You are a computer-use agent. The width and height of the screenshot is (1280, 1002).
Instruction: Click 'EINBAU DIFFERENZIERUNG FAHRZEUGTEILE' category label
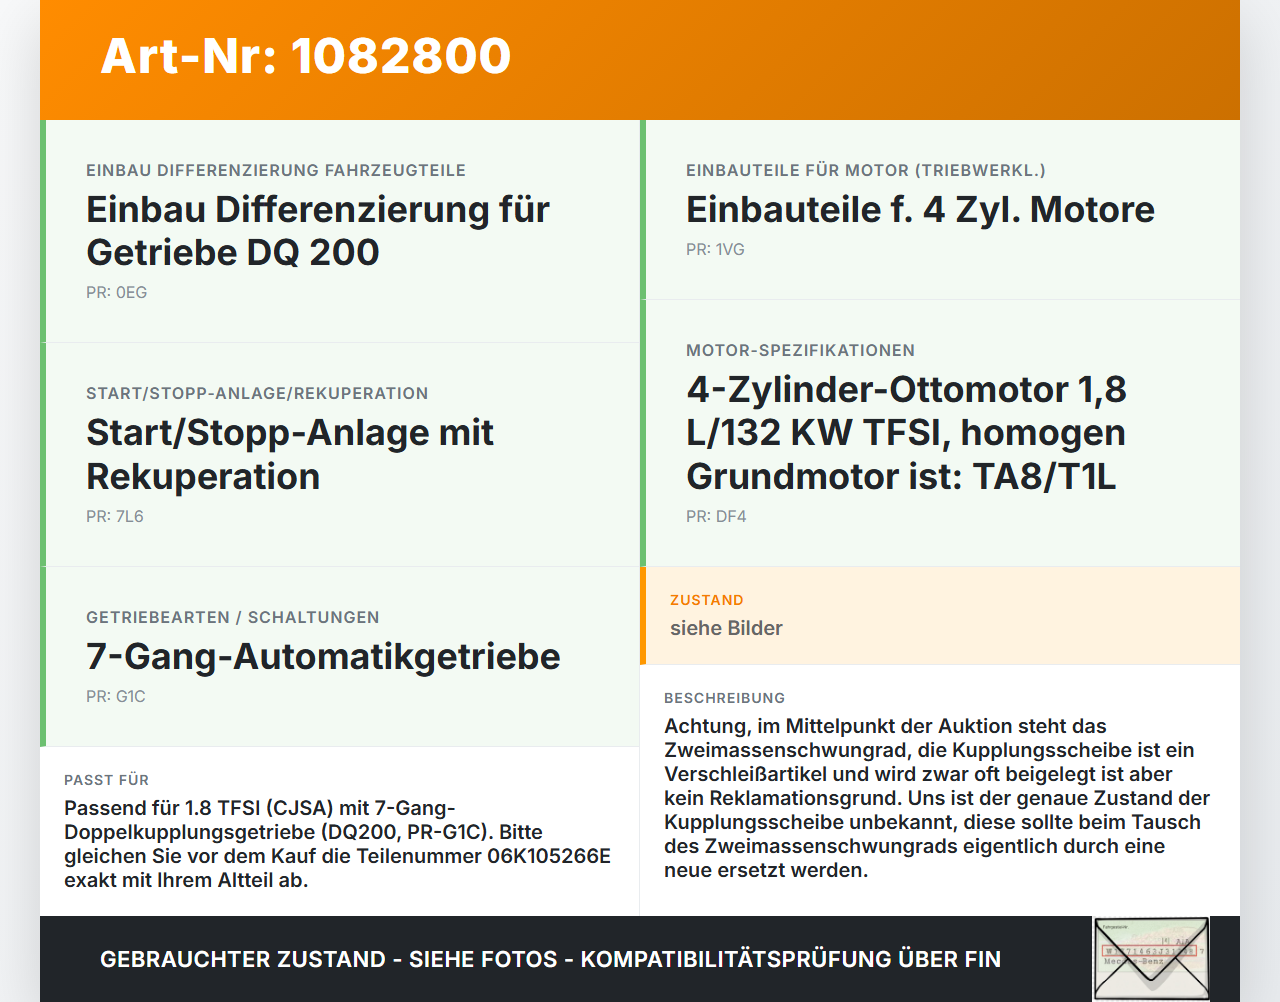pyautogui.click(x=276, y=171)
